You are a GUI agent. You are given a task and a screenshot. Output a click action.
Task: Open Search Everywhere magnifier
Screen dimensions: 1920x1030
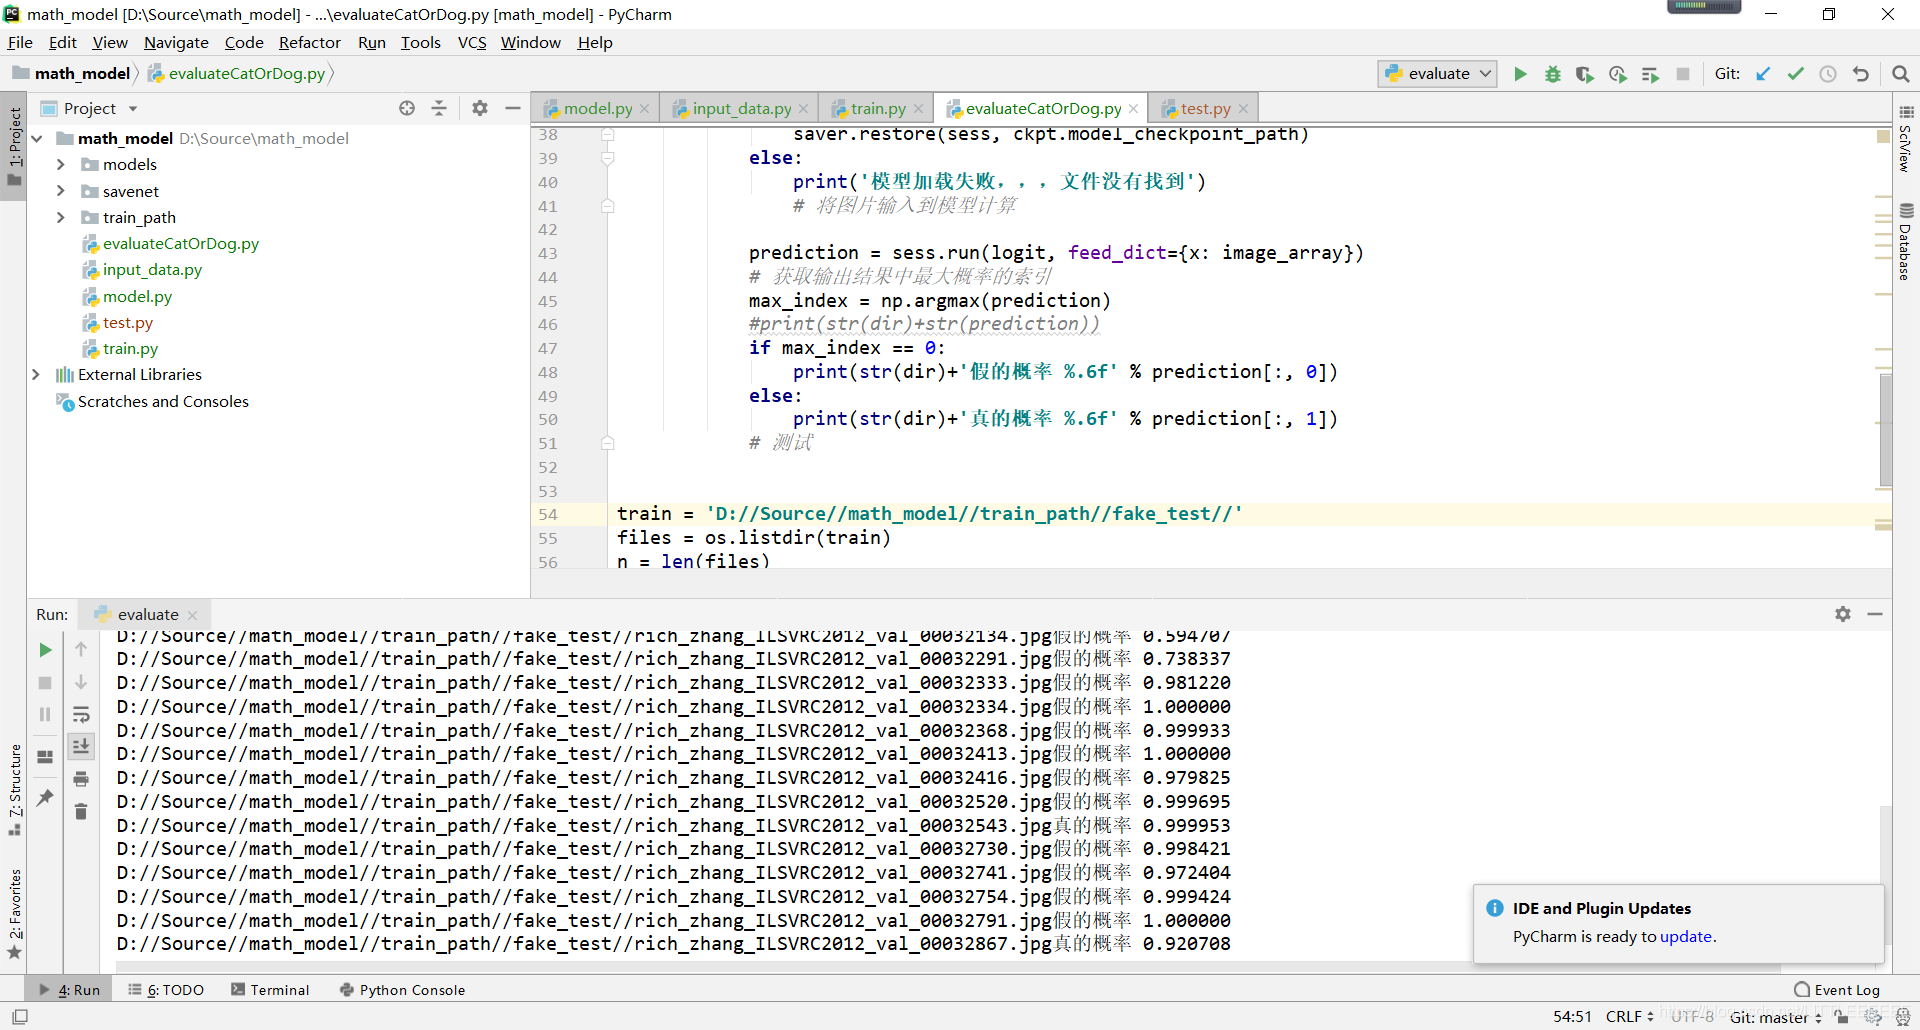pyautogui.click(x=1901, y=74)
